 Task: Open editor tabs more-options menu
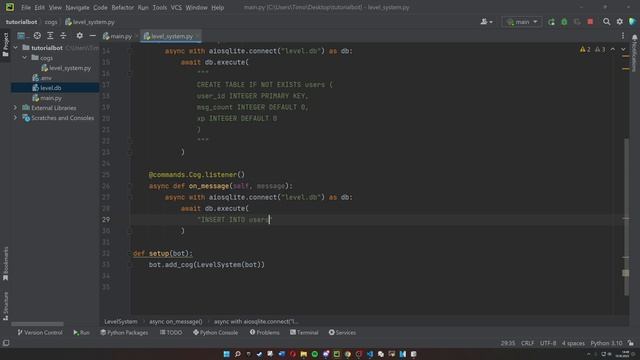point(623,36)
